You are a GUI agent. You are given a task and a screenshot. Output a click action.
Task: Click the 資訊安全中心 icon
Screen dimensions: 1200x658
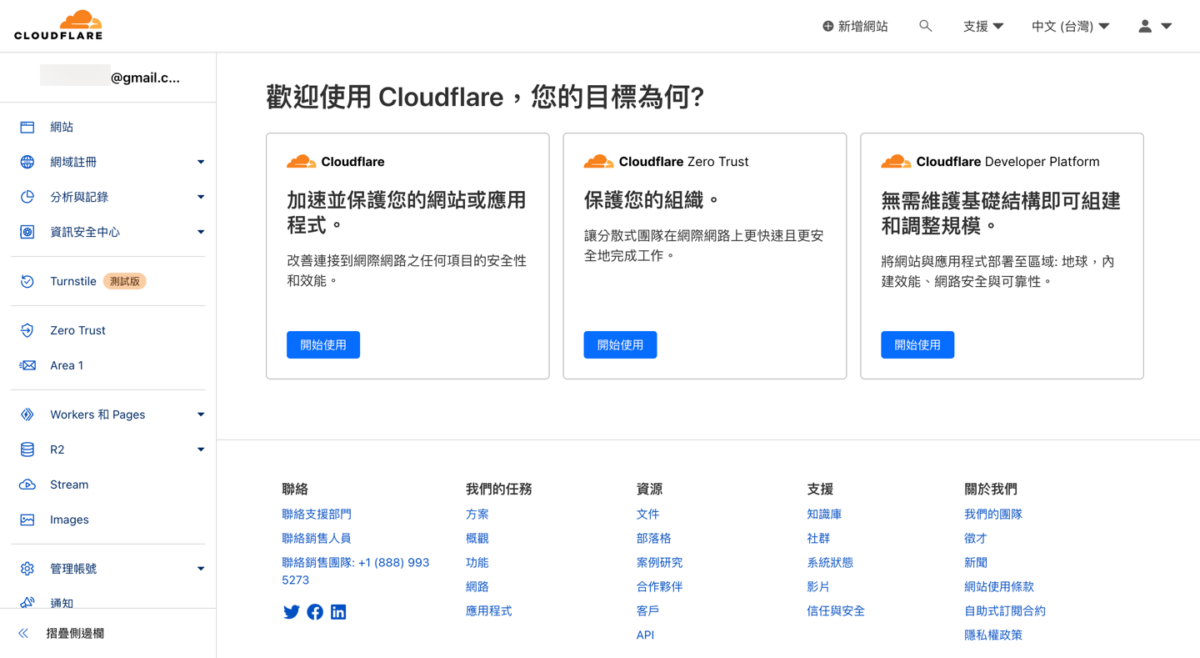click(28, 232)
